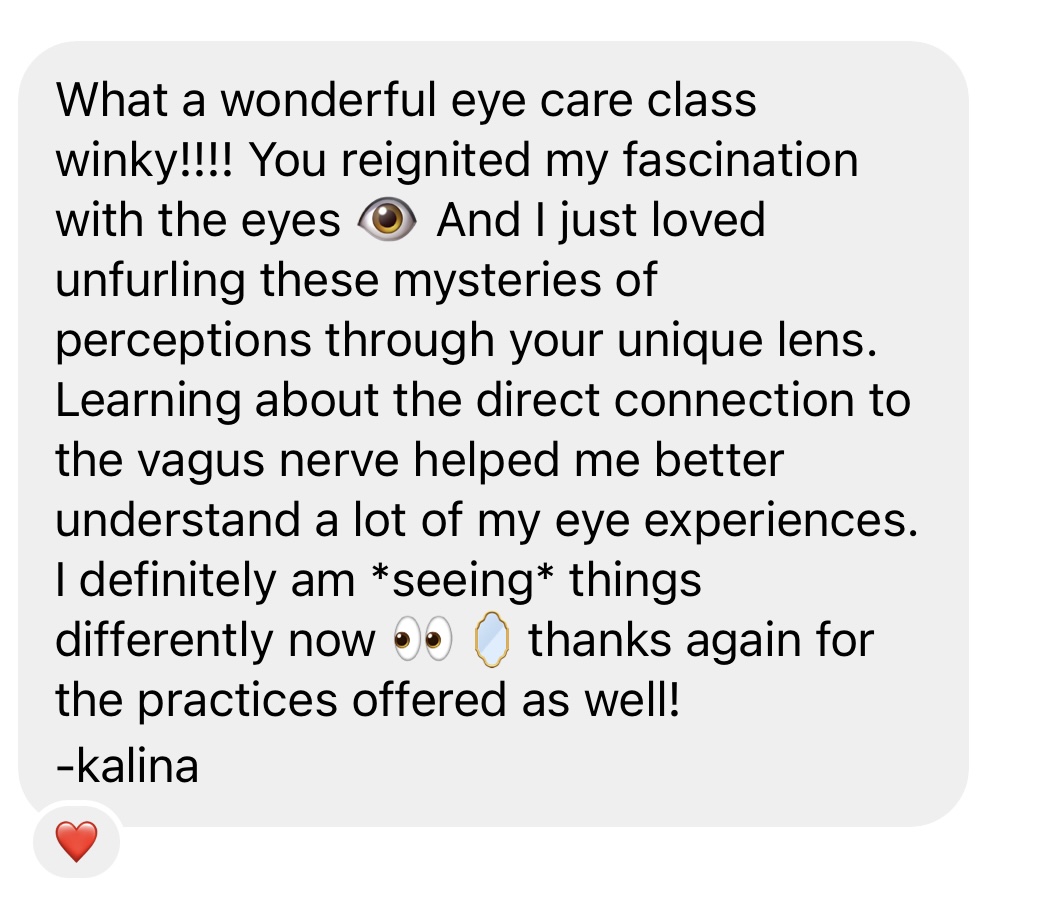Click "What a wonderful eye care class"
This screenshot has height=910, width=1043.
(x=406, y=100)
